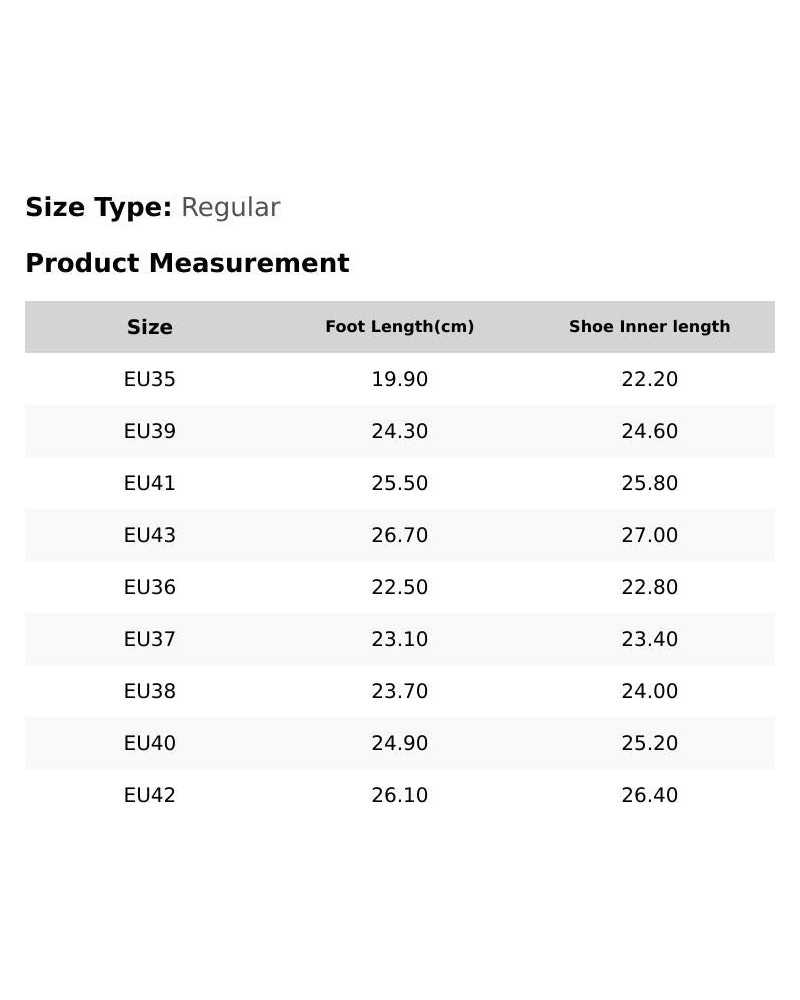Click the 24.00 shoe inner length value
800x1000 pixels.
[649, 691]
